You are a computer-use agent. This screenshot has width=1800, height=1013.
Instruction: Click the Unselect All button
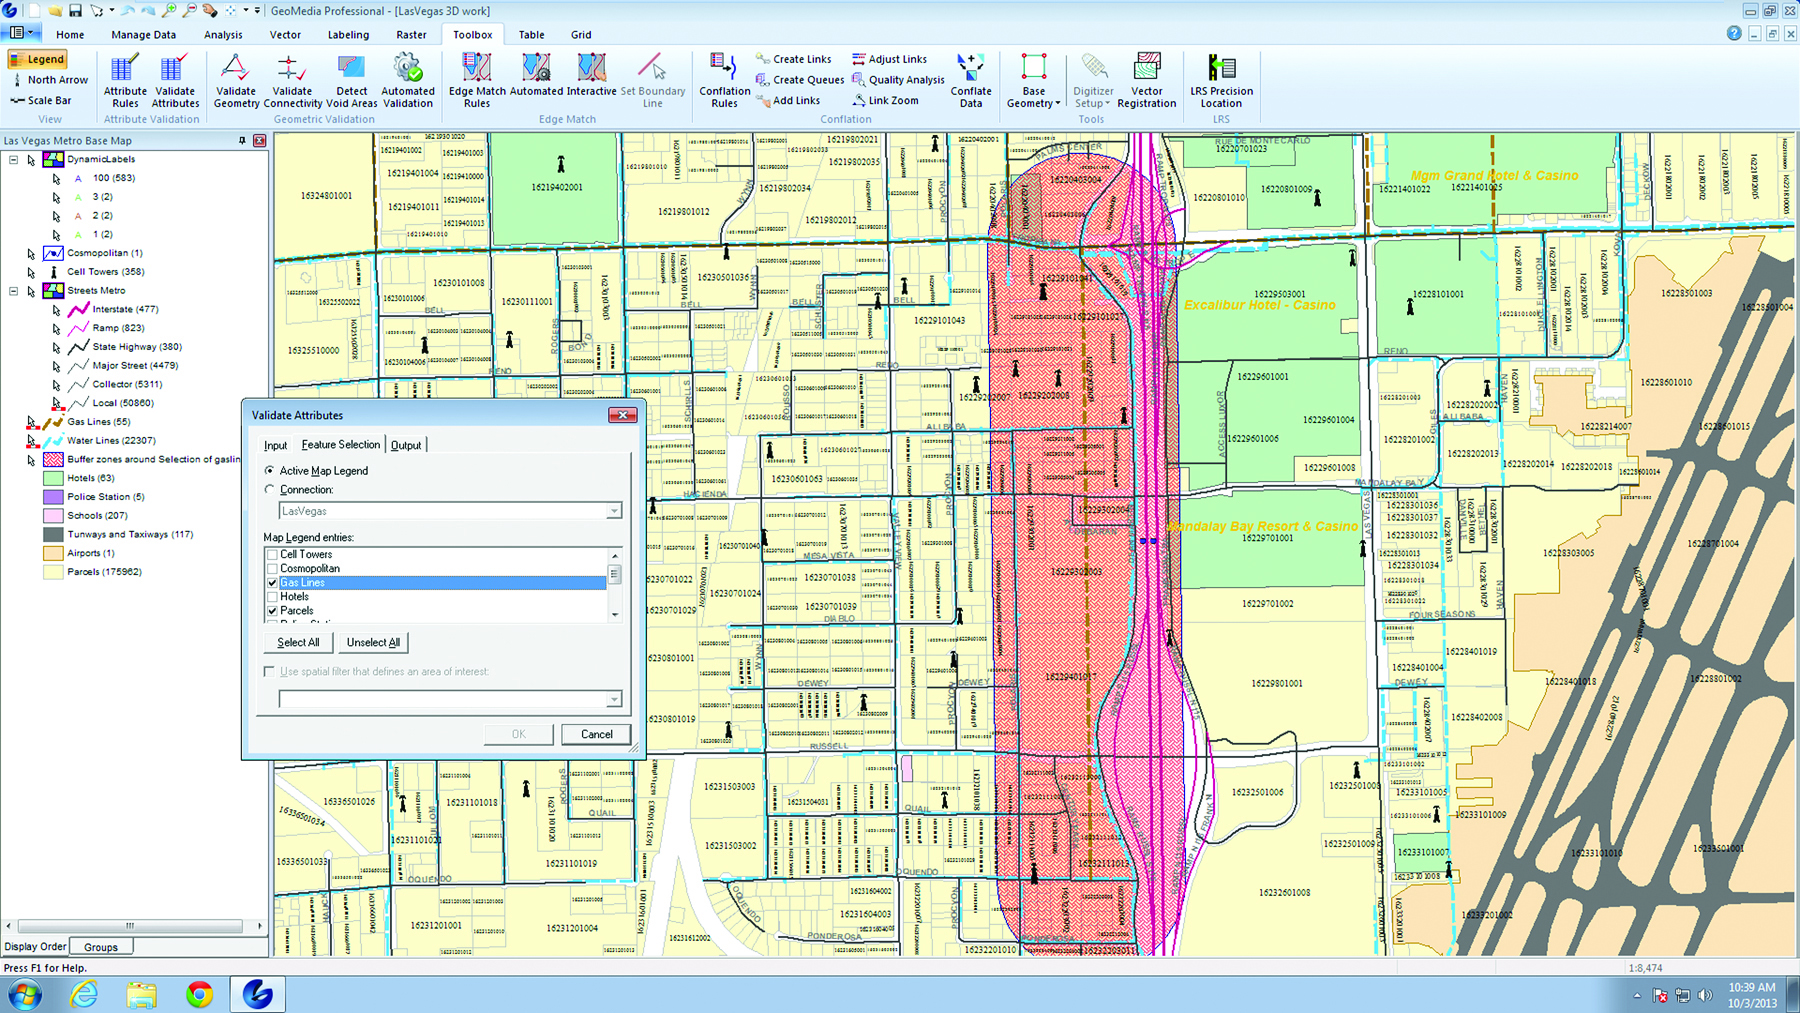[373, 642]
